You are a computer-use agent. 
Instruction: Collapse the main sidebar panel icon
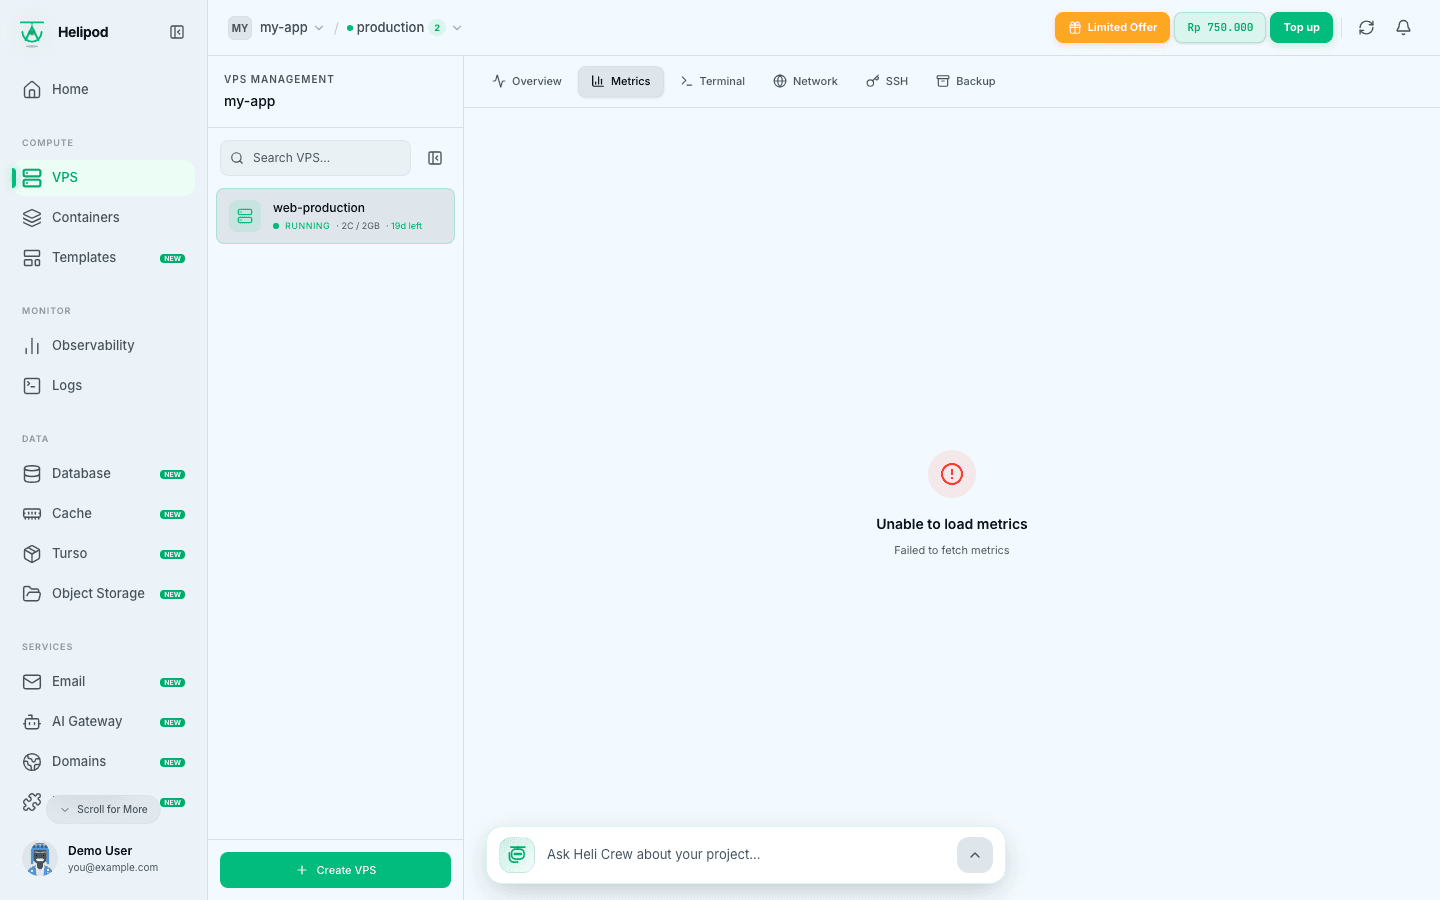pyautogui.click(x=177, y=32)
